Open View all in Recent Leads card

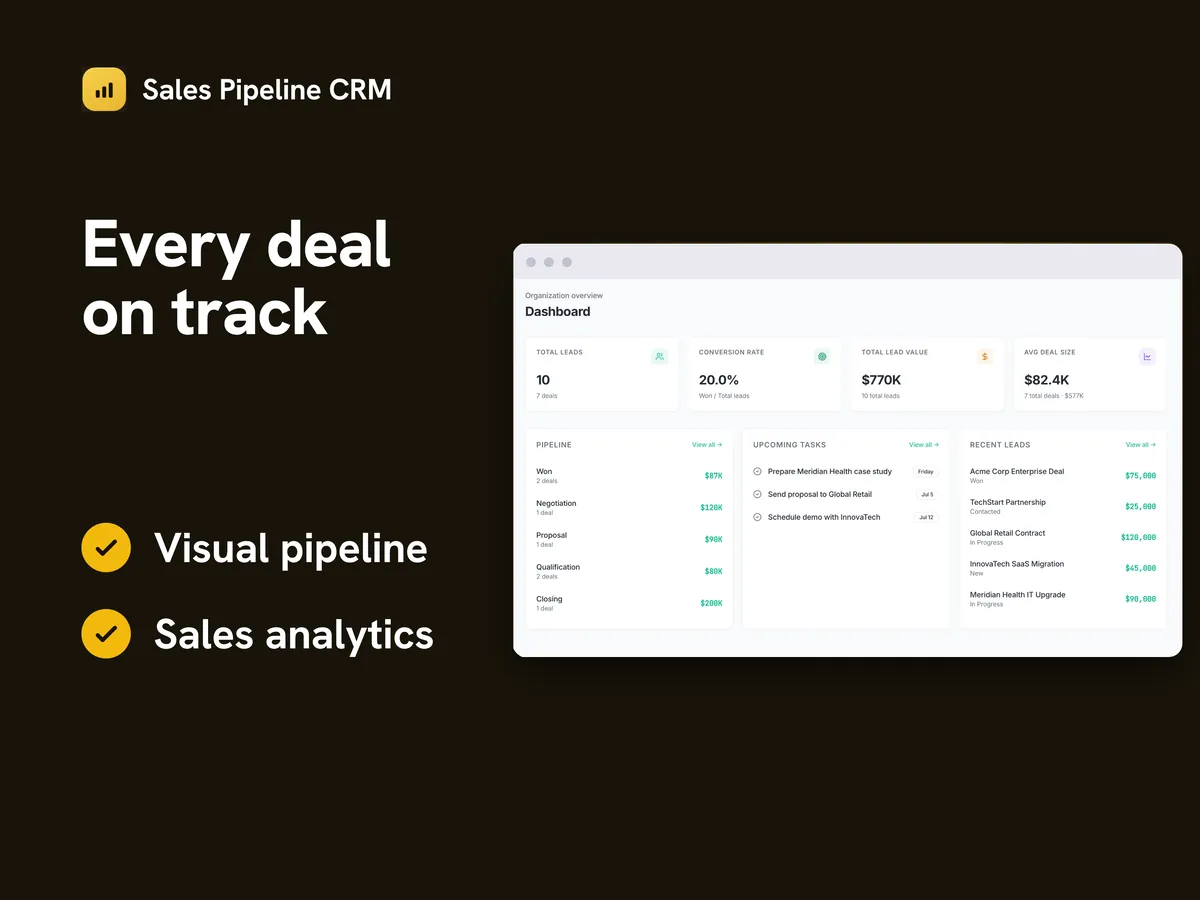click(1141, 445)
